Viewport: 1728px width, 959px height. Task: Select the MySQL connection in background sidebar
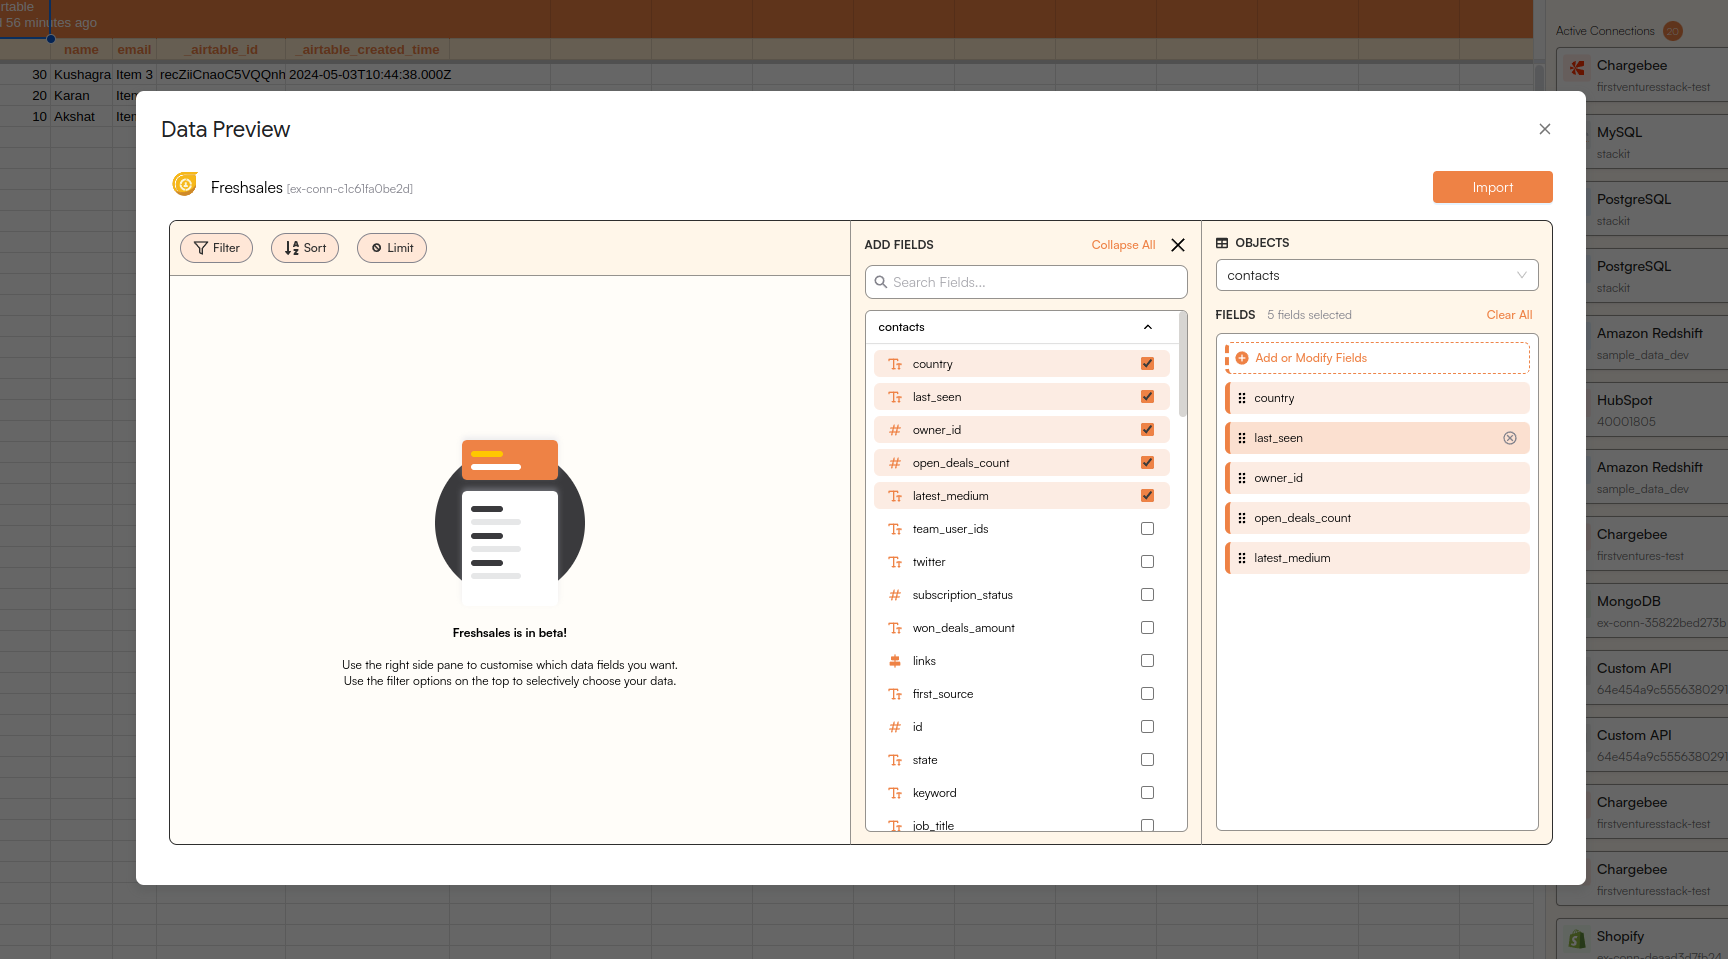point(1657,142)
